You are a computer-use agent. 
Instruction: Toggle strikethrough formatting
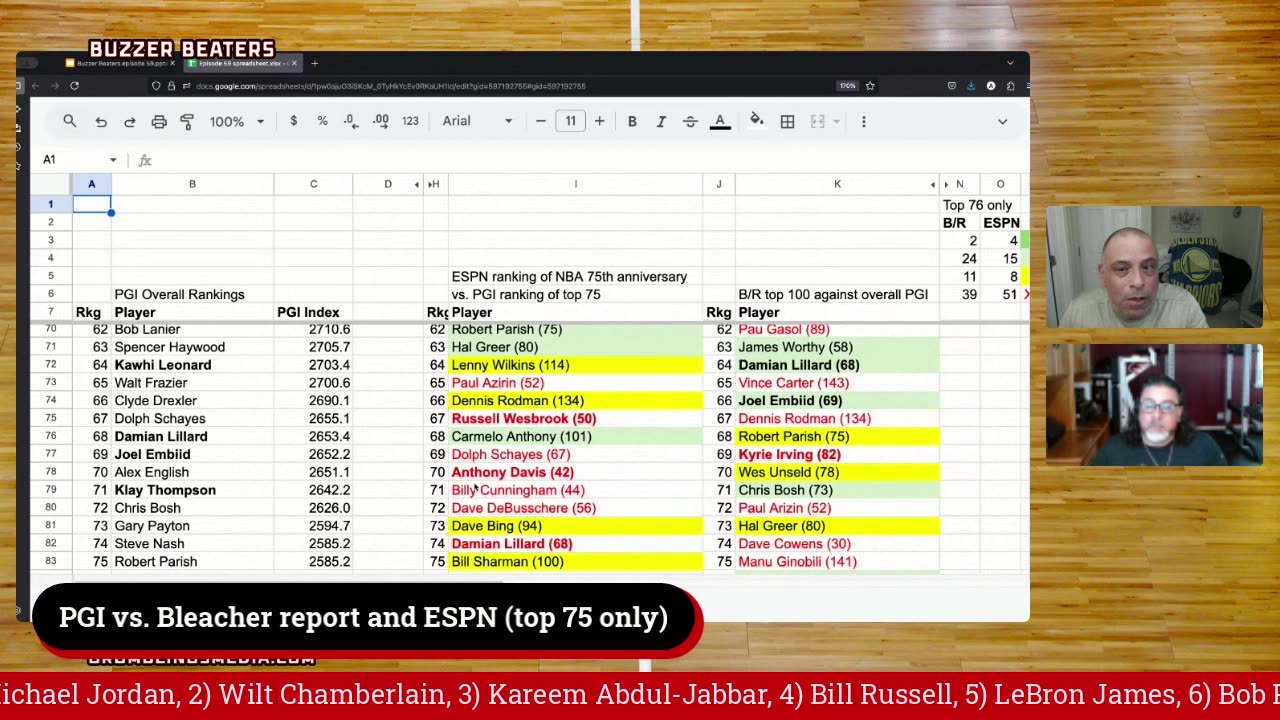(x=690, y=121)
